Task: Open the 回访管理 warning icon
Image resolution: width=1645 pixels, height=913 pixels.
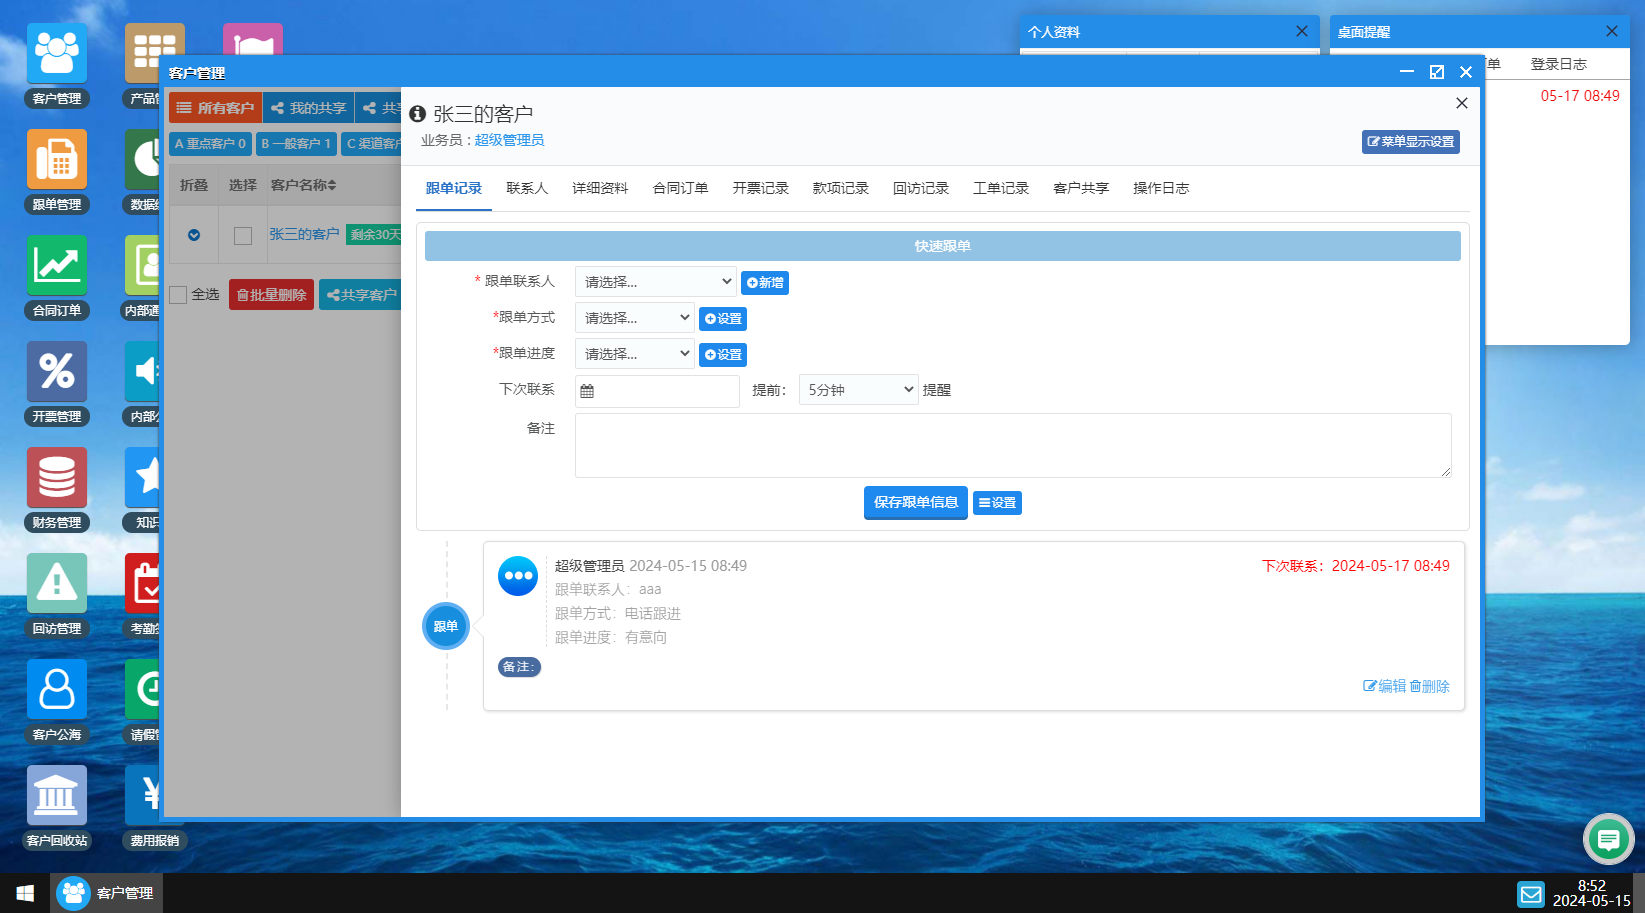Action: click(x=57, y=584)
